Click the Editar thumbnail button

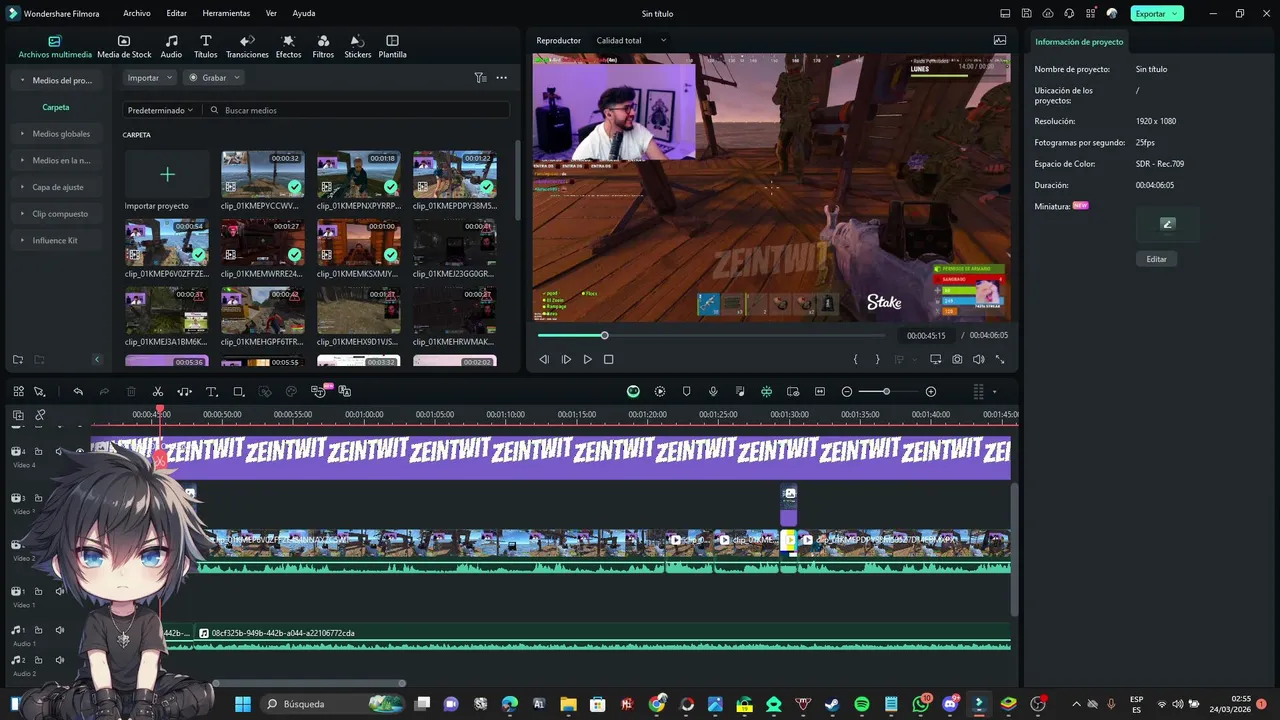[1157, 259]
